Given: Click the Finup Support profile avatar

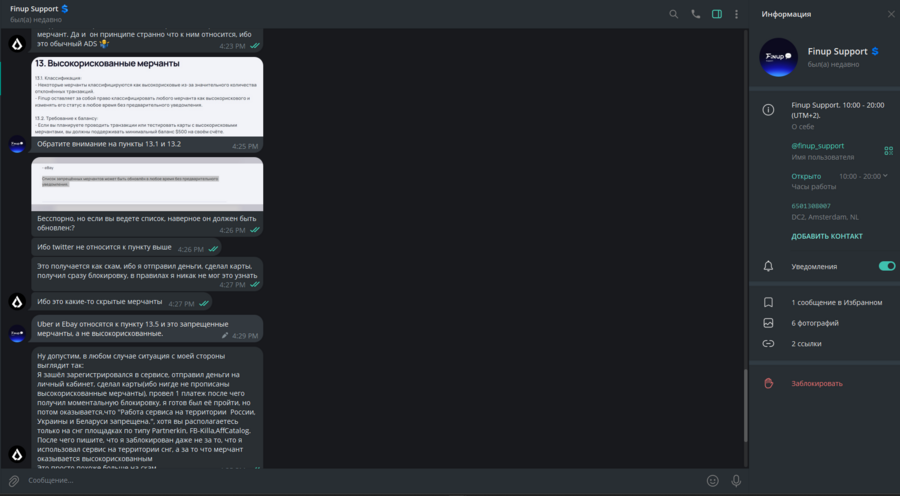Looking at the screenshot, I should (778, 57).
